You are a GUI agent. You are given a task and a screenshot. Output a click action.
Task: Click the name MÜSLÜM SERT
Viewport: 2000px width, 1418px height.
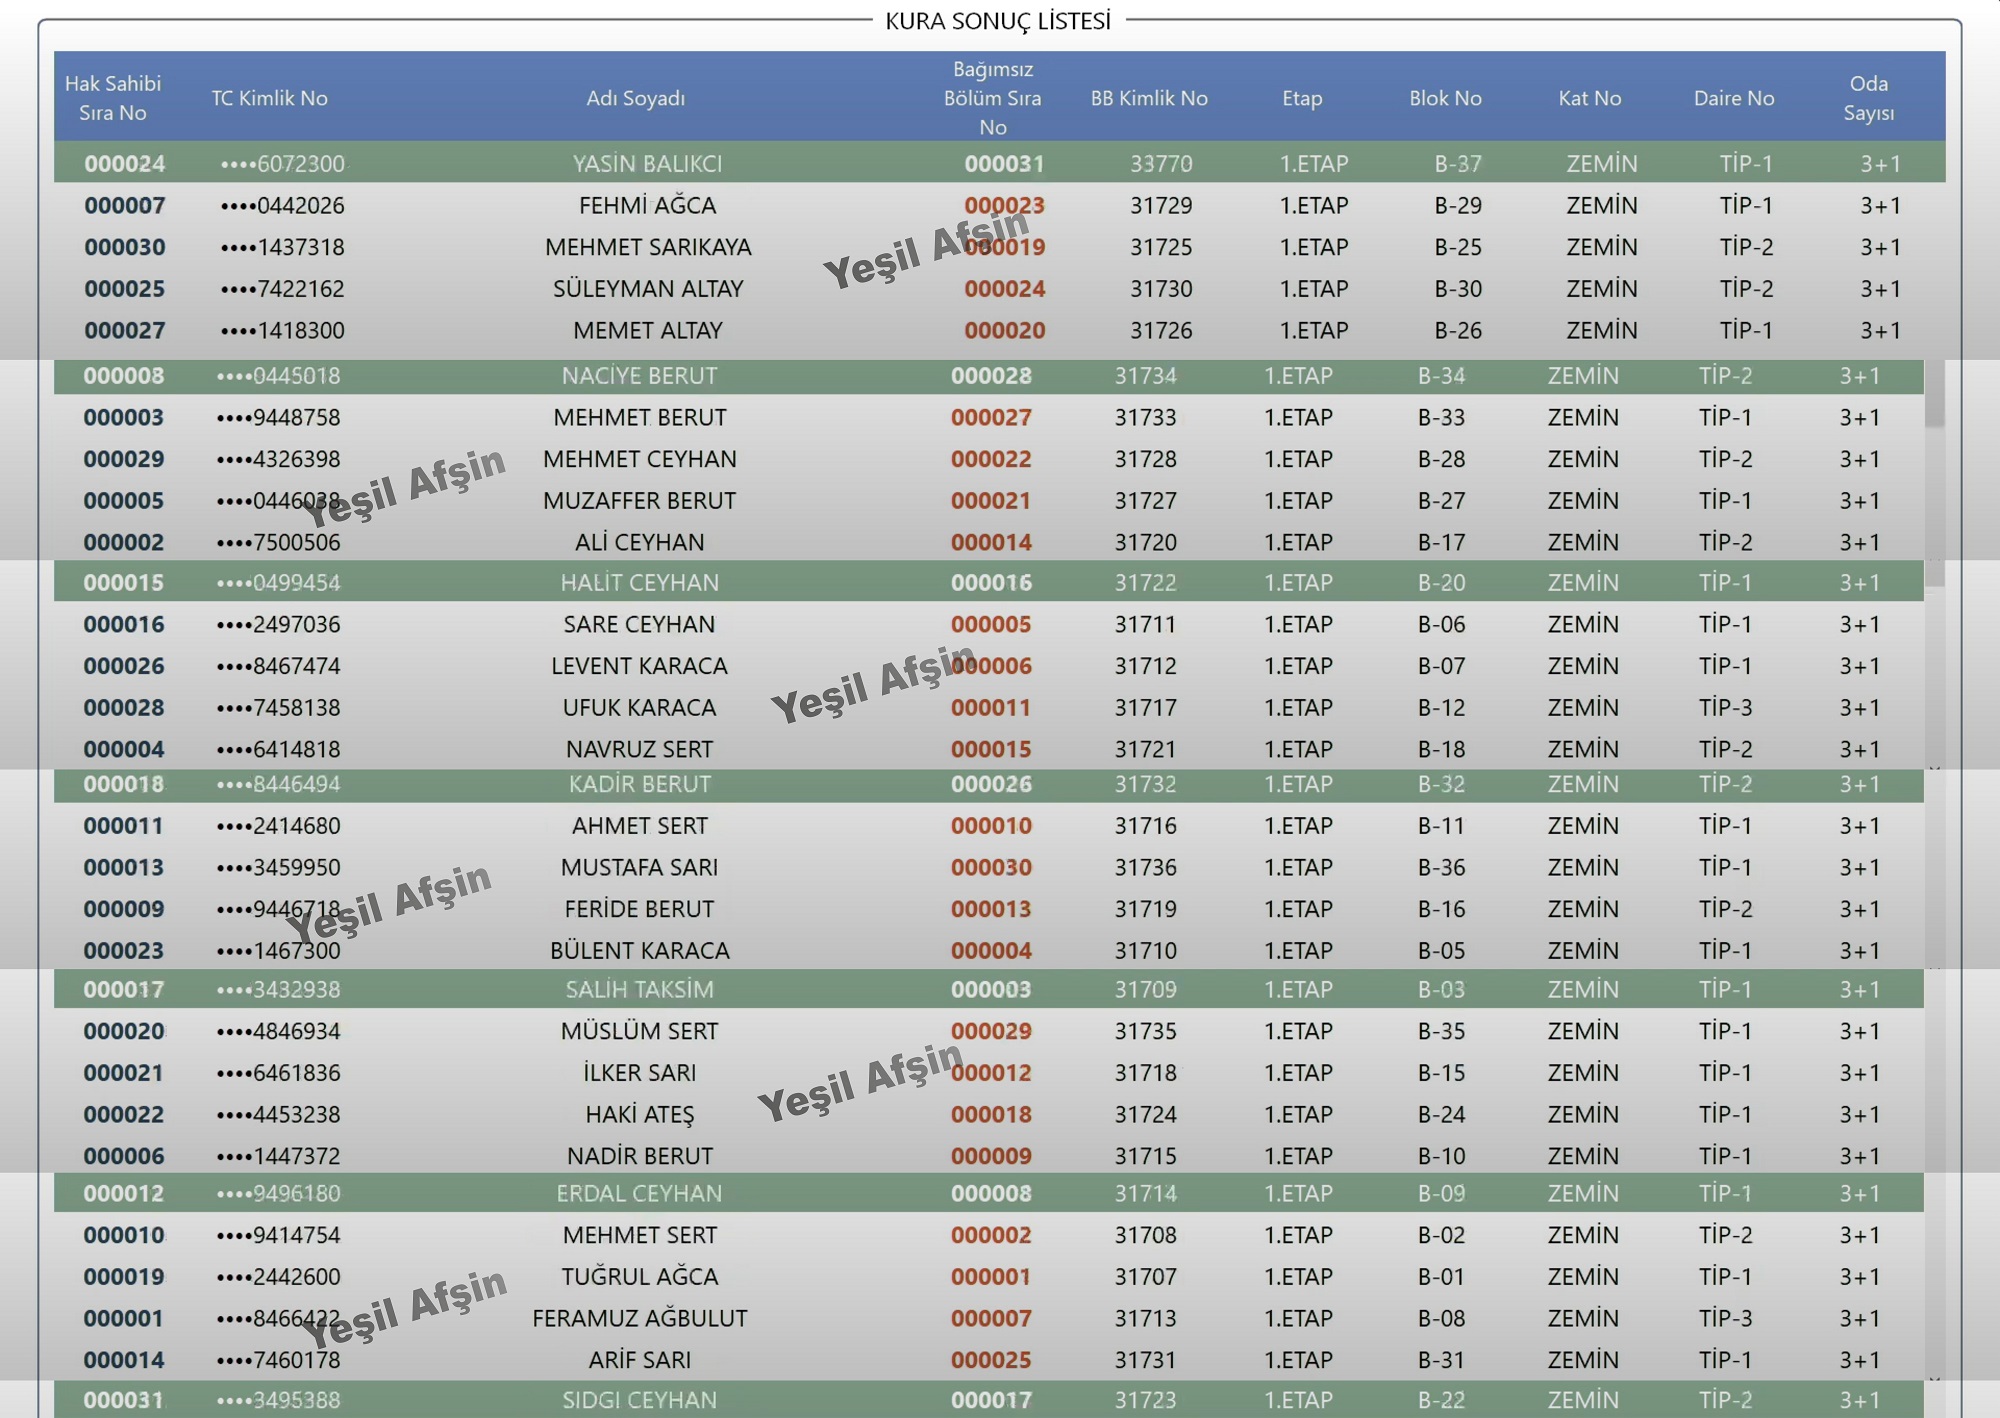click(x=640, y=1031)
